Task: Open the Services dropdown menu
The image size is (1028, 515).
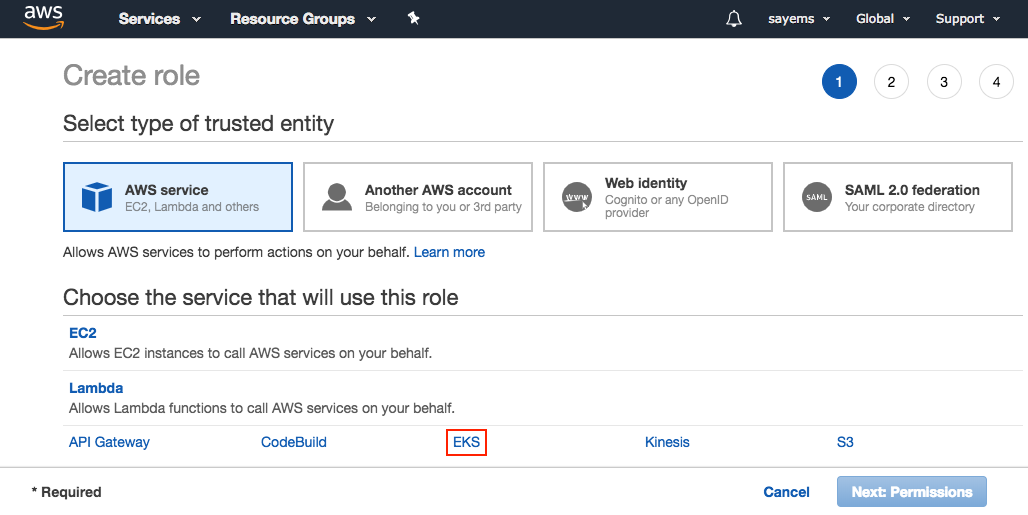Action: click(x=159, y=18)
